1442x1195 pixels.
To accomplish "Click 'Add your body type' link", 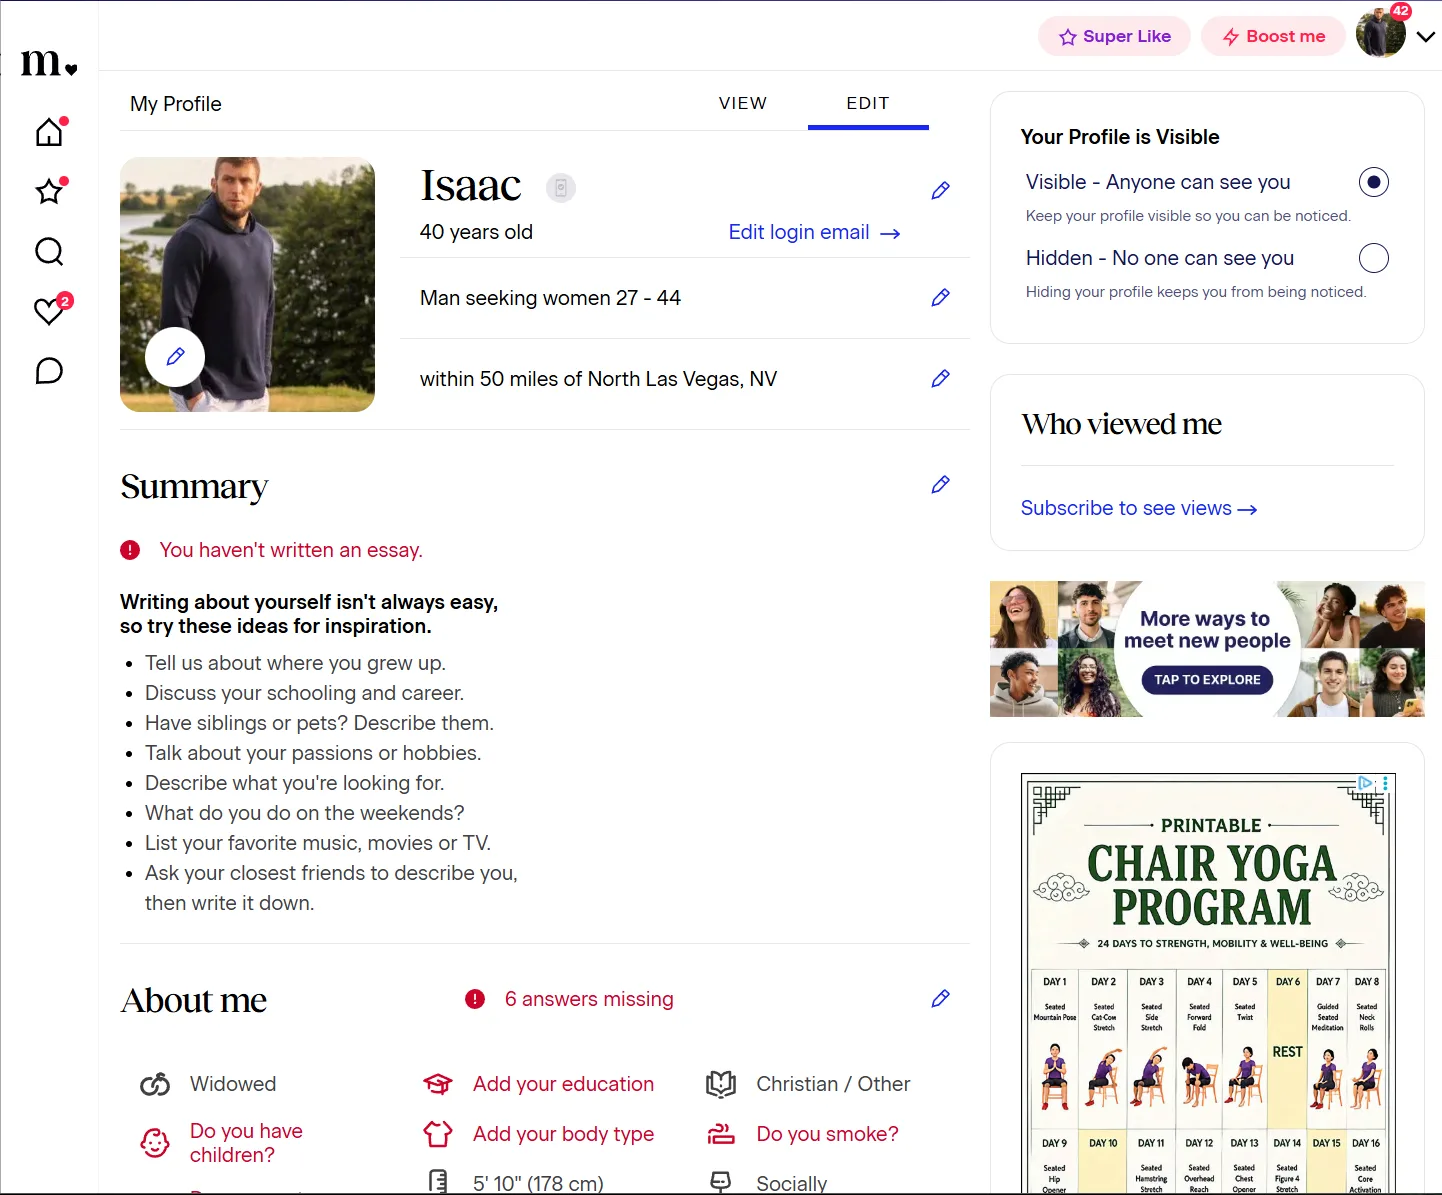I will click(x=563, y=1134).
